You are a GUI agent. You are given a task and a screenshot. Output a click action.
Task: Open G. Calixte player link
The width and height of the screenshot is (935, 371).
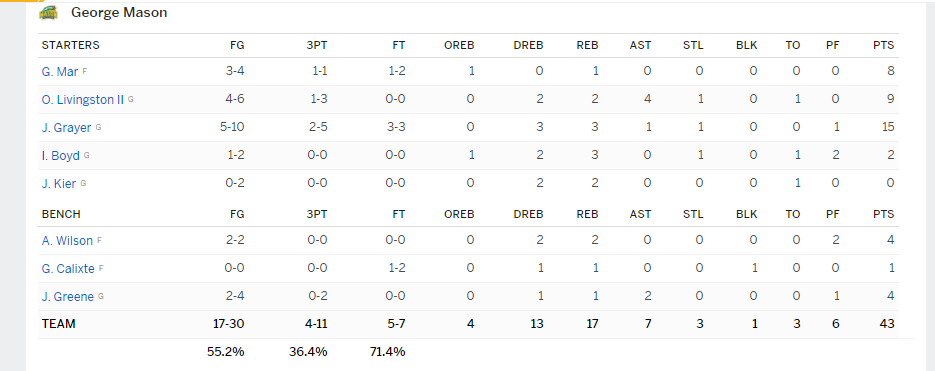68,269
